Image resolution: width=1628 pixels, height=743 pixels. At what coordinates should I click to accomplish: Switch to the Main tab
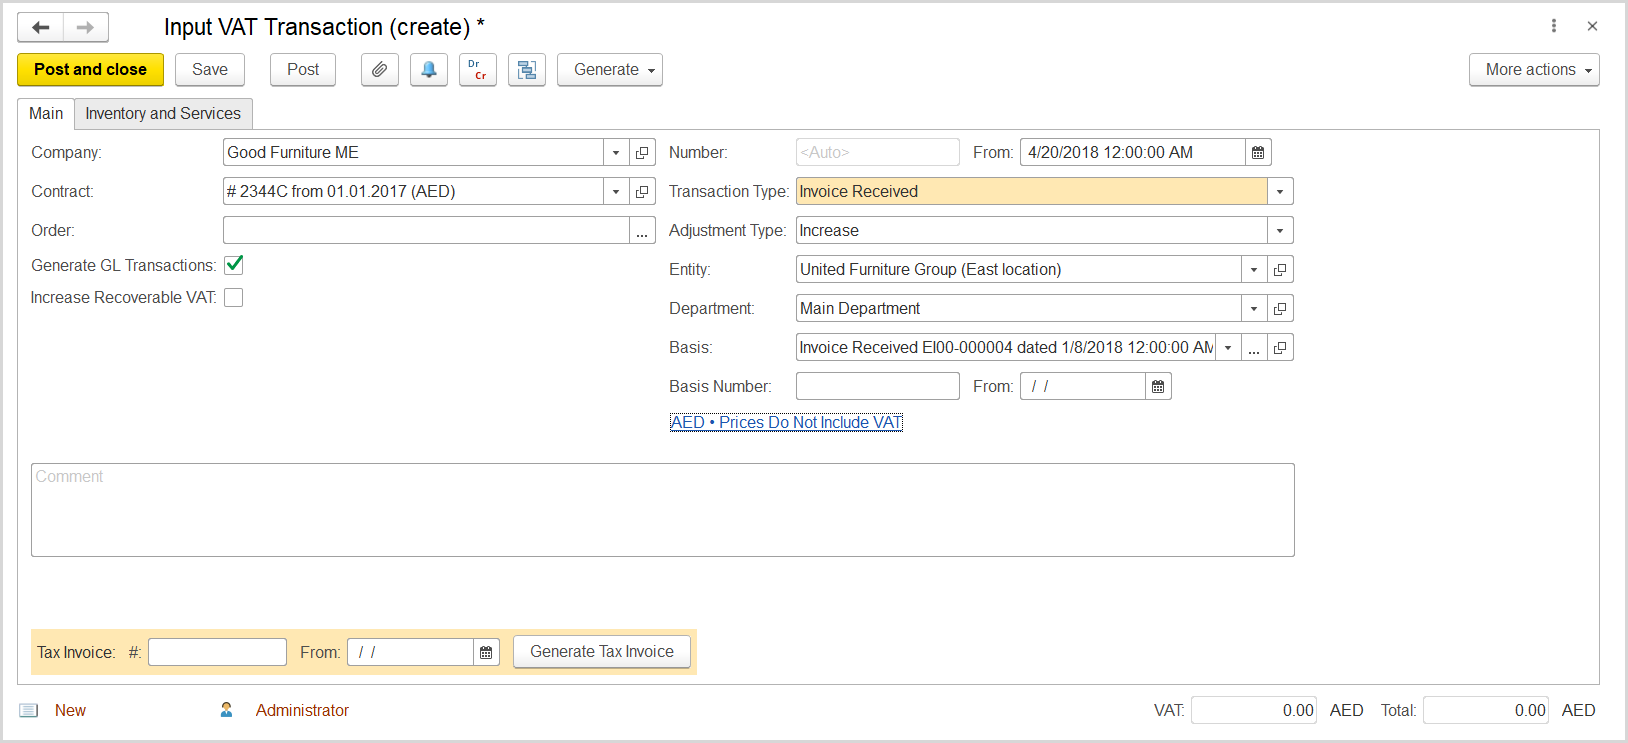(x=46, y=114)
